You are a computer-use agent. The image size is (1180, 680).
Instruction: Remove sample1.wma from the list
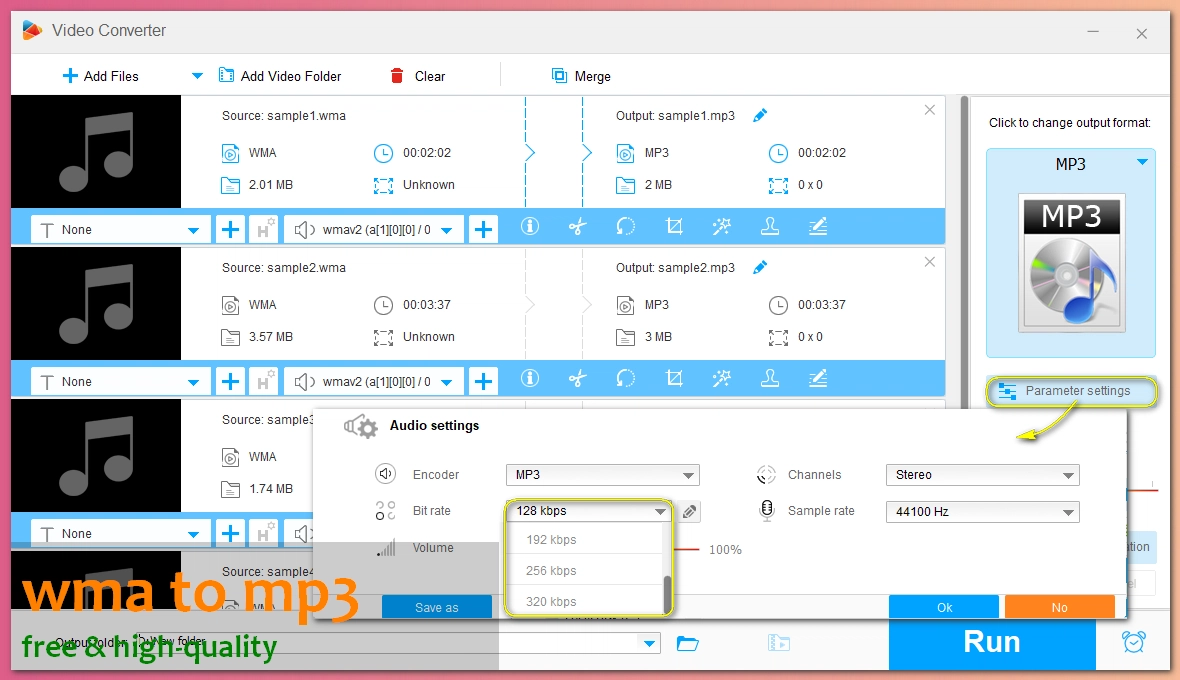[x=930, y=110]
